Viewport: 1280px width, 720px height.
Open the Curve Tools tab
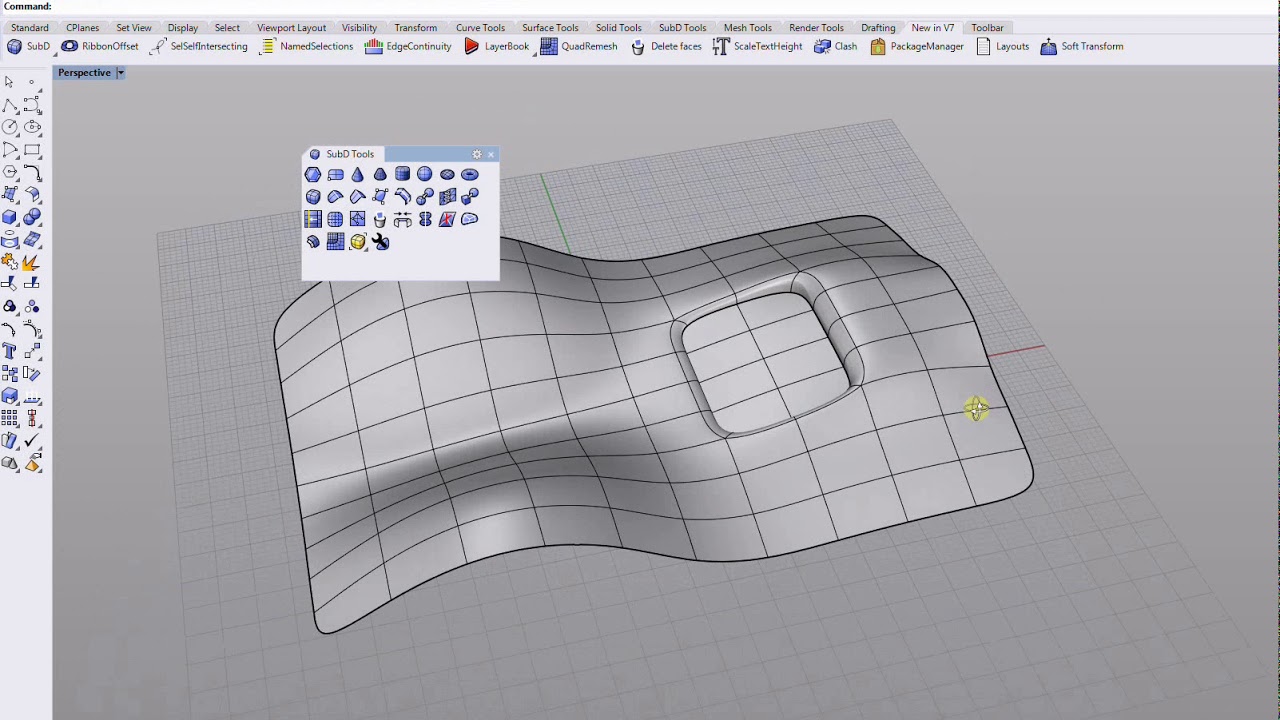[481, 28]
